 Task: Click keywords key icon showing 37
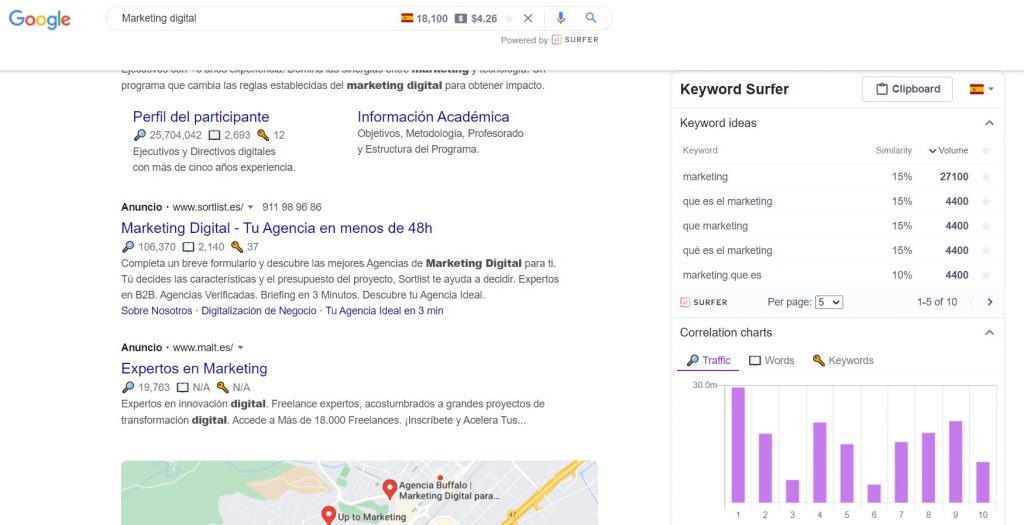click(236, 247)
